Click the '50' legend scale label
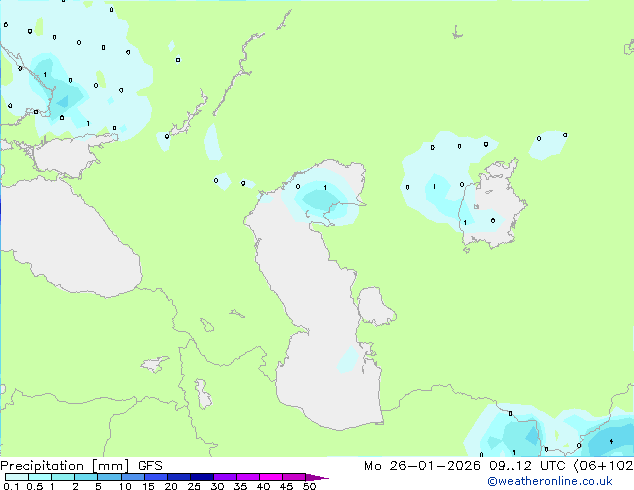This screenshot has width=634, height=490. click(309, 486)
